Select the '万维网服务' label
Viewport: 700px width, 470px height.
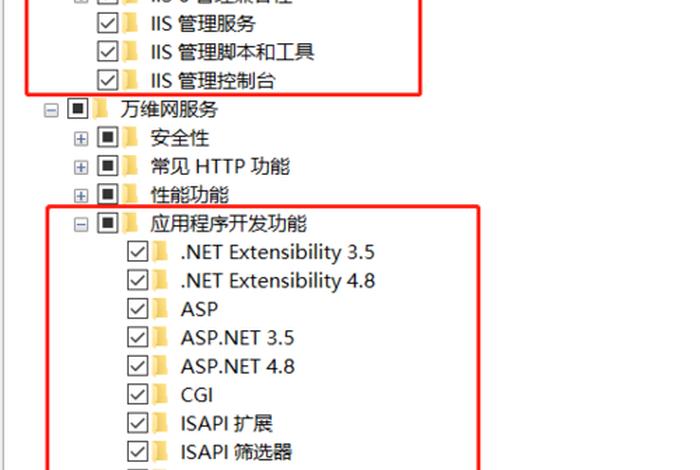(169, 109)
